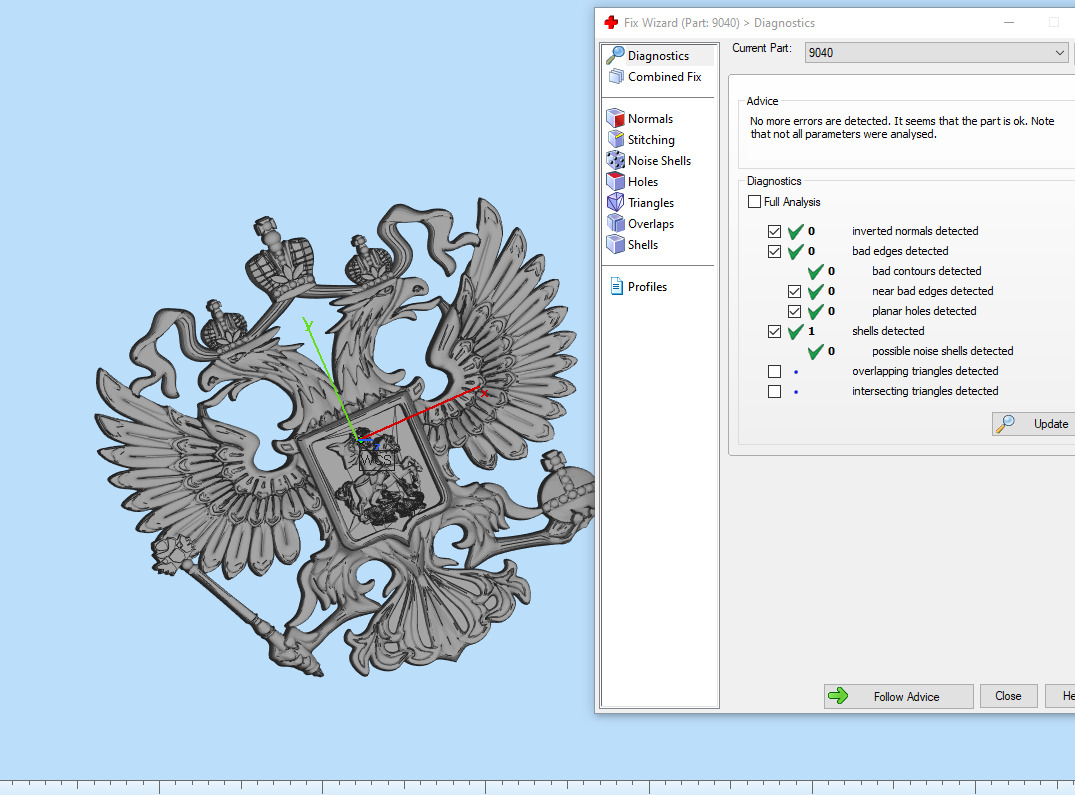Click the 'overlapping triangles detected' label
Viewport: 1075px width, 795px height.
(925, 371)
